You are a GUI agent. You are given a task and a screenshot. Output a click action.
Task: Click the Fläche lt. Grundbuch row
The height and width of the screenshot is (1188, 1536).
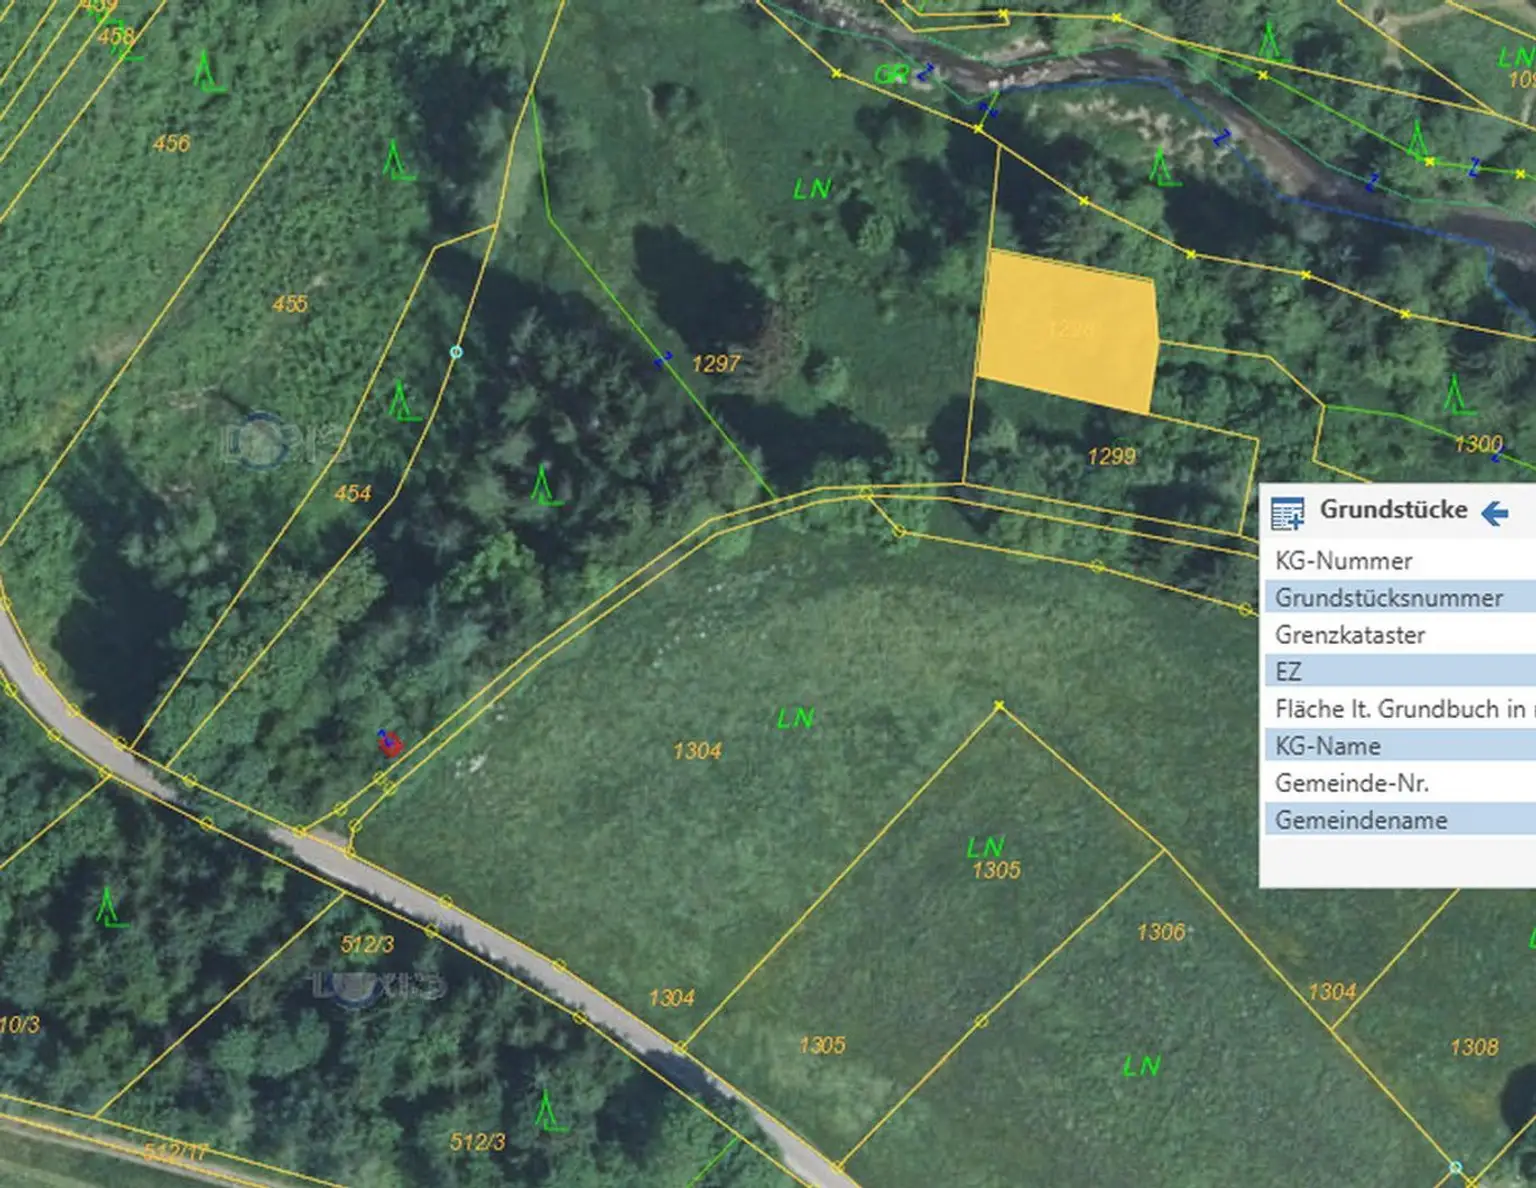coord(1397,709)
